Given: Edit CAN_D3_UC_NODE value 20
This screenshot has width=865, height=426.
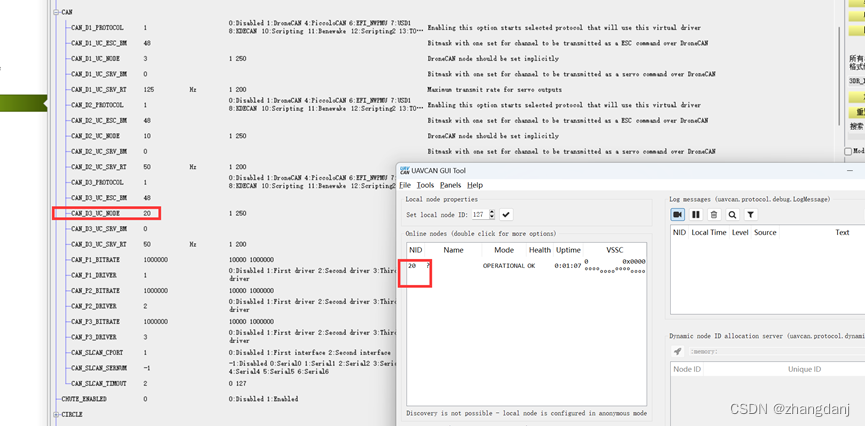Looking at the screenshot, I should point(147,213).
